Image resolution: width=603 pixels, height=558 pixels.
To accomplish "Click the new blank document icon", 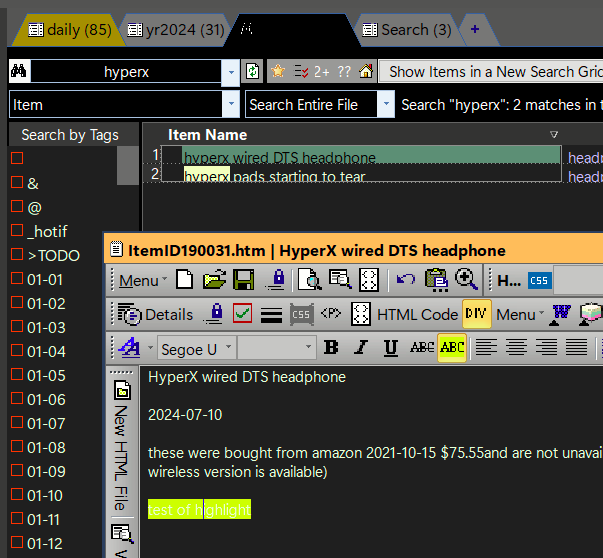I will [x=185, y=280].
